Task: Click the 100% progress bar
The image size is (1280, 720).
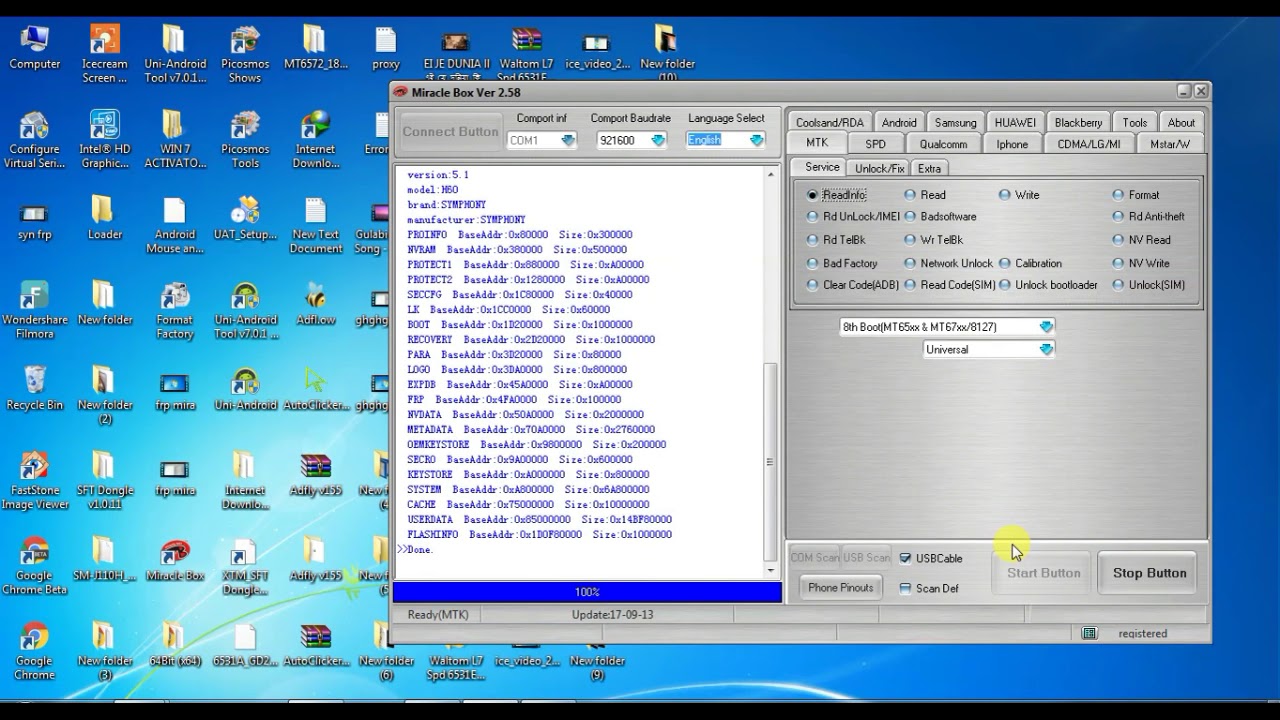Action: tap(587, 592)
